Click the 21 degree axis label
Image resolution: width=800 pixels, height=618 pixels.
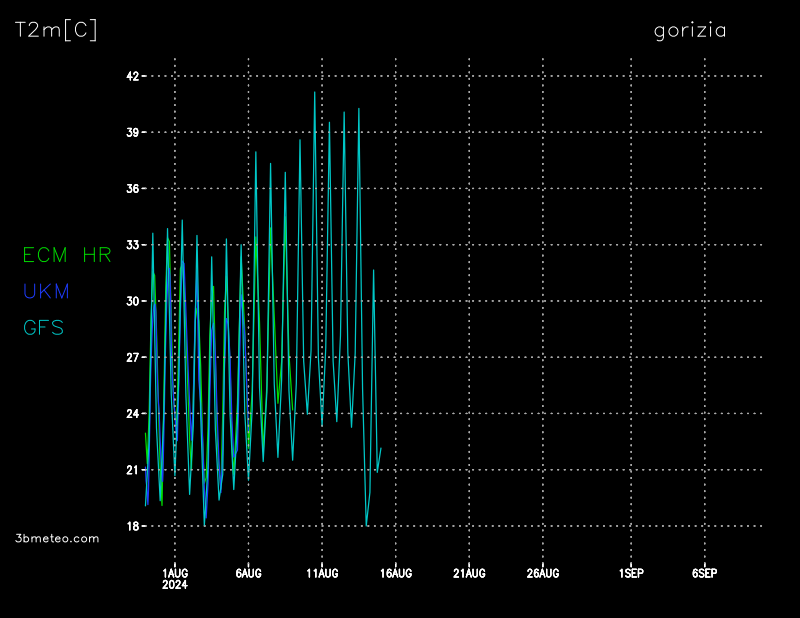[x=131, y=470]
